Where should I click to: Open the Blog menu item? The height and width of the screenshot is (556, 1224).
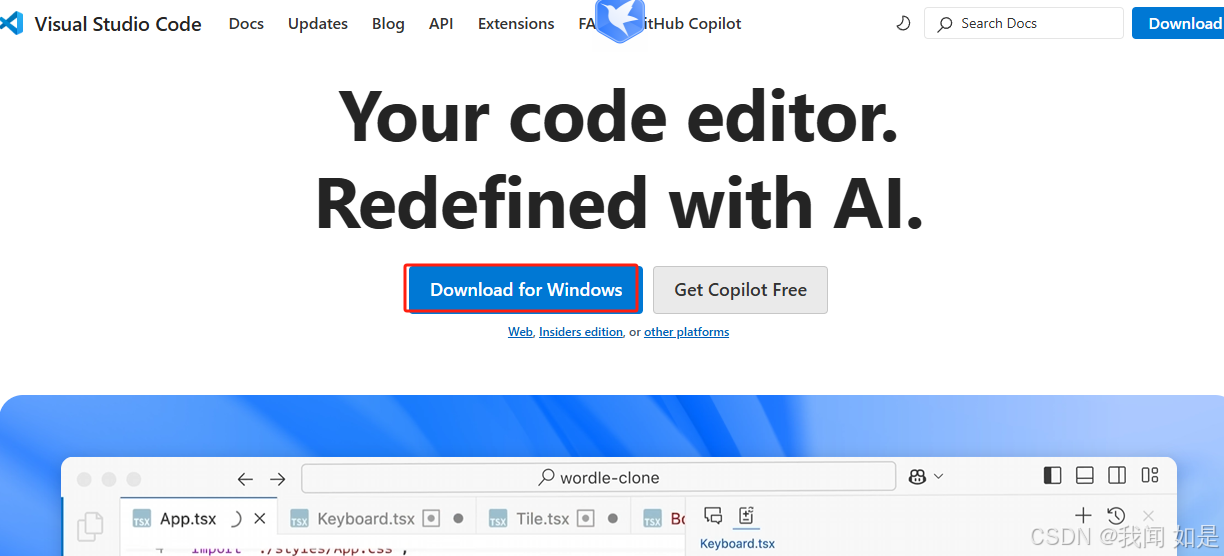point(388,23)
